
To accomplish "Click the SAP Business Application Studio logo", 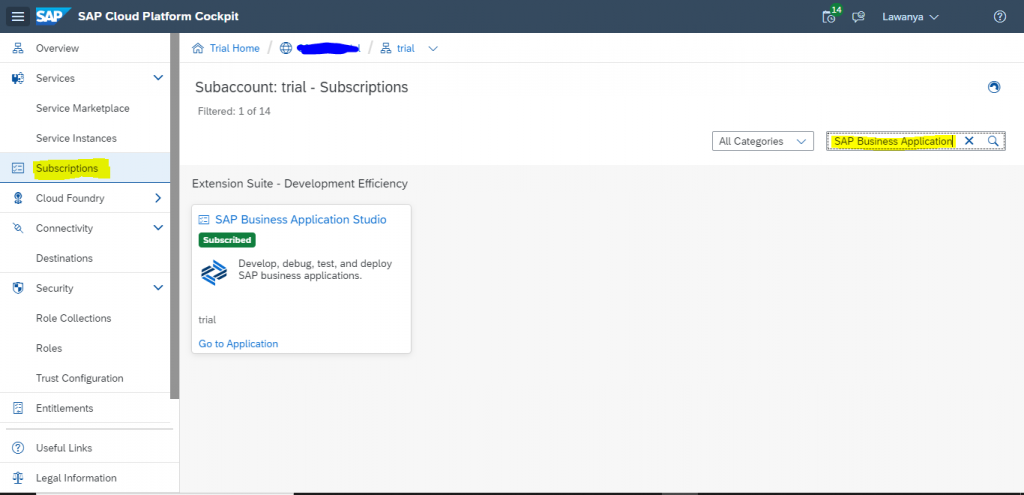I will click(214, 272).
